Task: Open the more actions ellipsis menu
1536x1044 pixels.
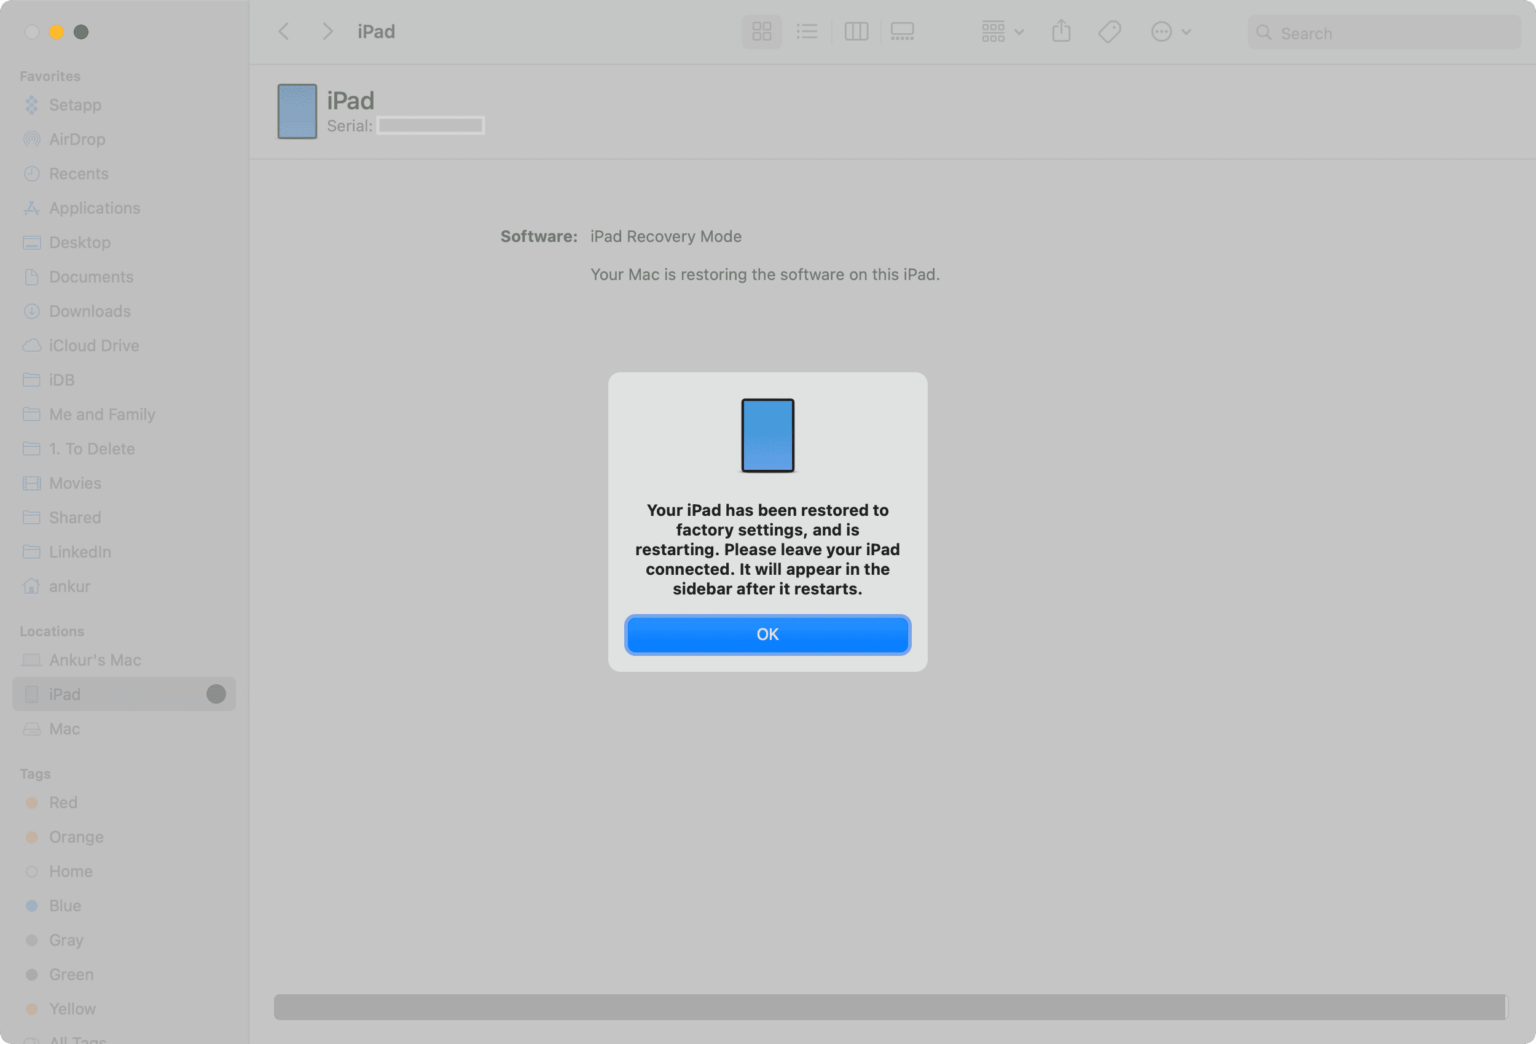Action: pos(1170,32)
